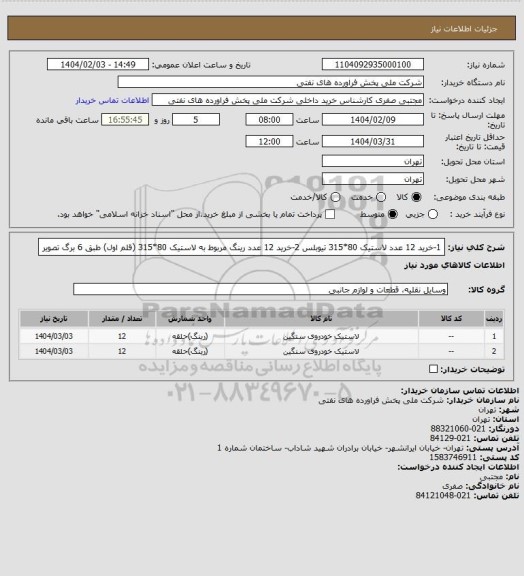Choose the جزیی purchase type radio
Screen dimensions: 524x576
click(433, 214)
